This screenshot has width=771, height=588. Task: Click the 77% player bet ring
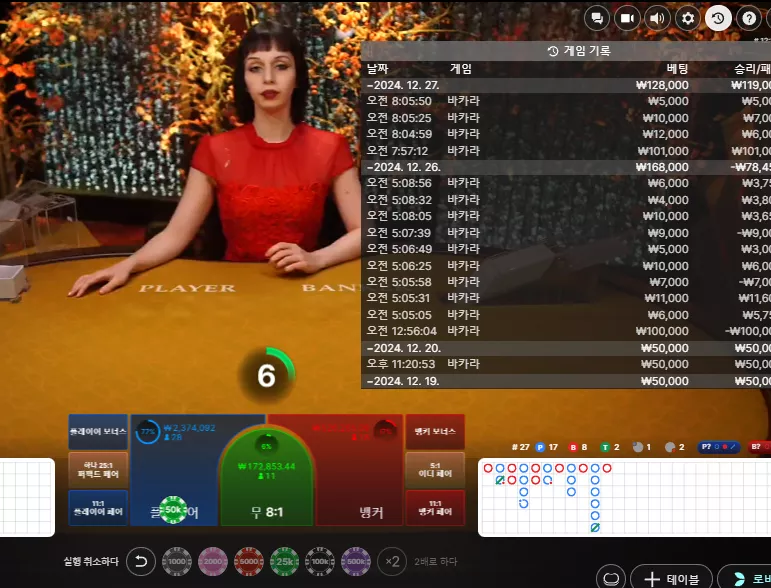(x=148, y=432)
